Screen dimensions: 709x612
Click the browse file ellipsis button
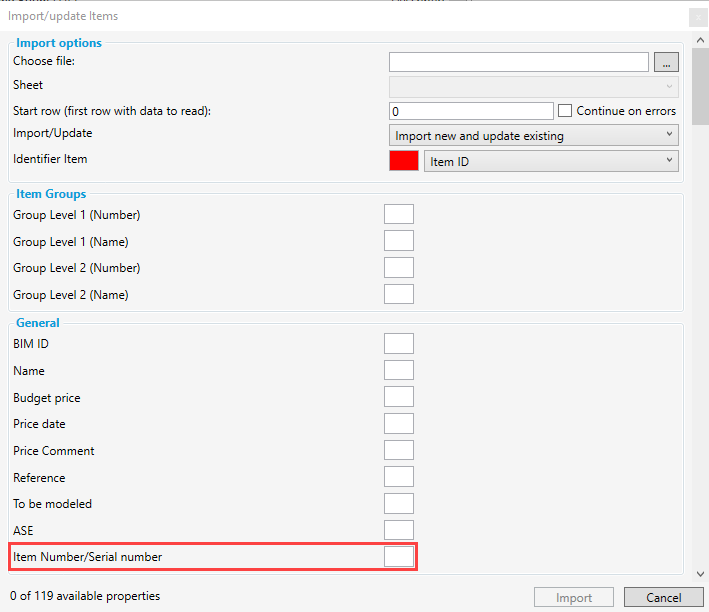(x=666, y=62)
